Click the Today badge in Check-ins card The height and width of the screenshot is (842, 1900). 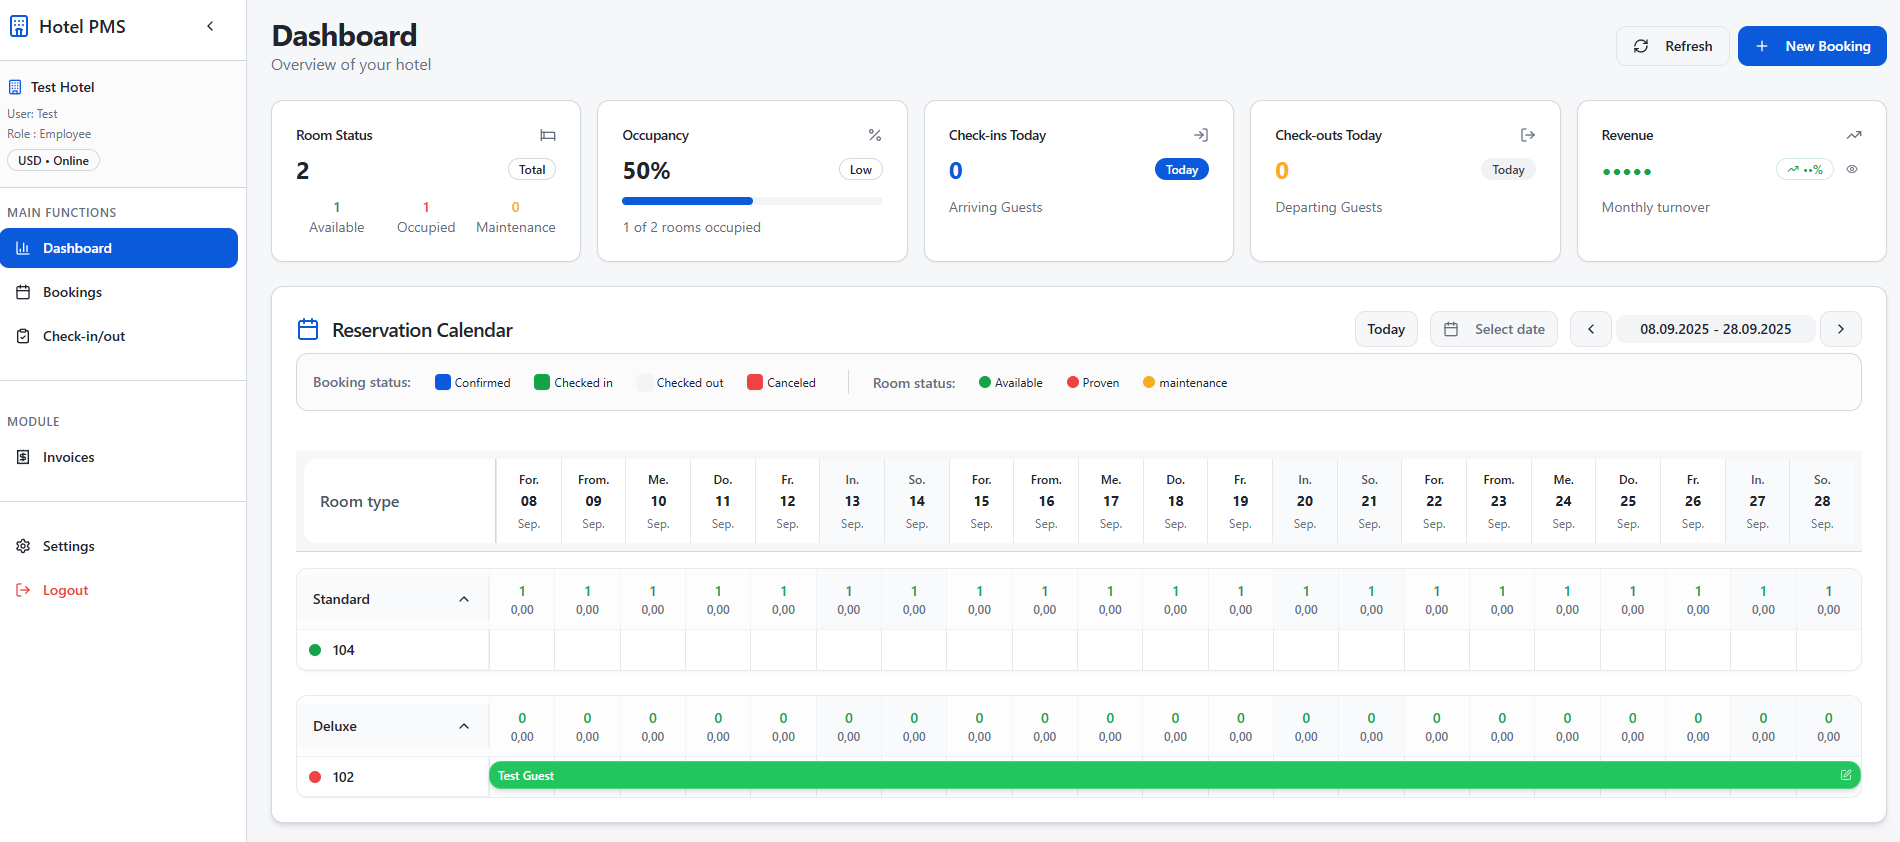[x=1181, y=170]
